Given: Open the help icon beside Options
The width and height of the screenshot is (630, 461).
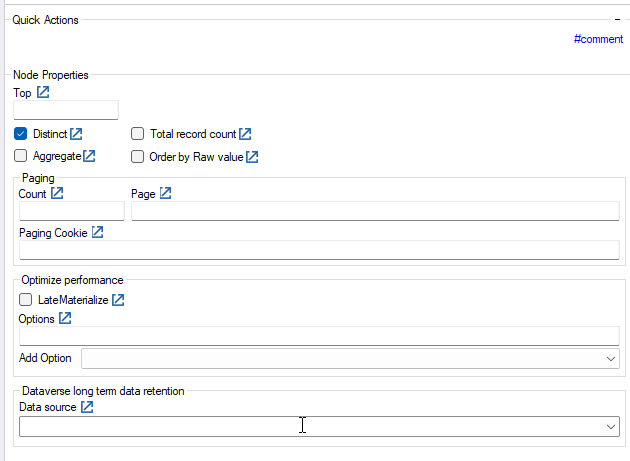Looking at the screenshot, I should tap(65, 318).
